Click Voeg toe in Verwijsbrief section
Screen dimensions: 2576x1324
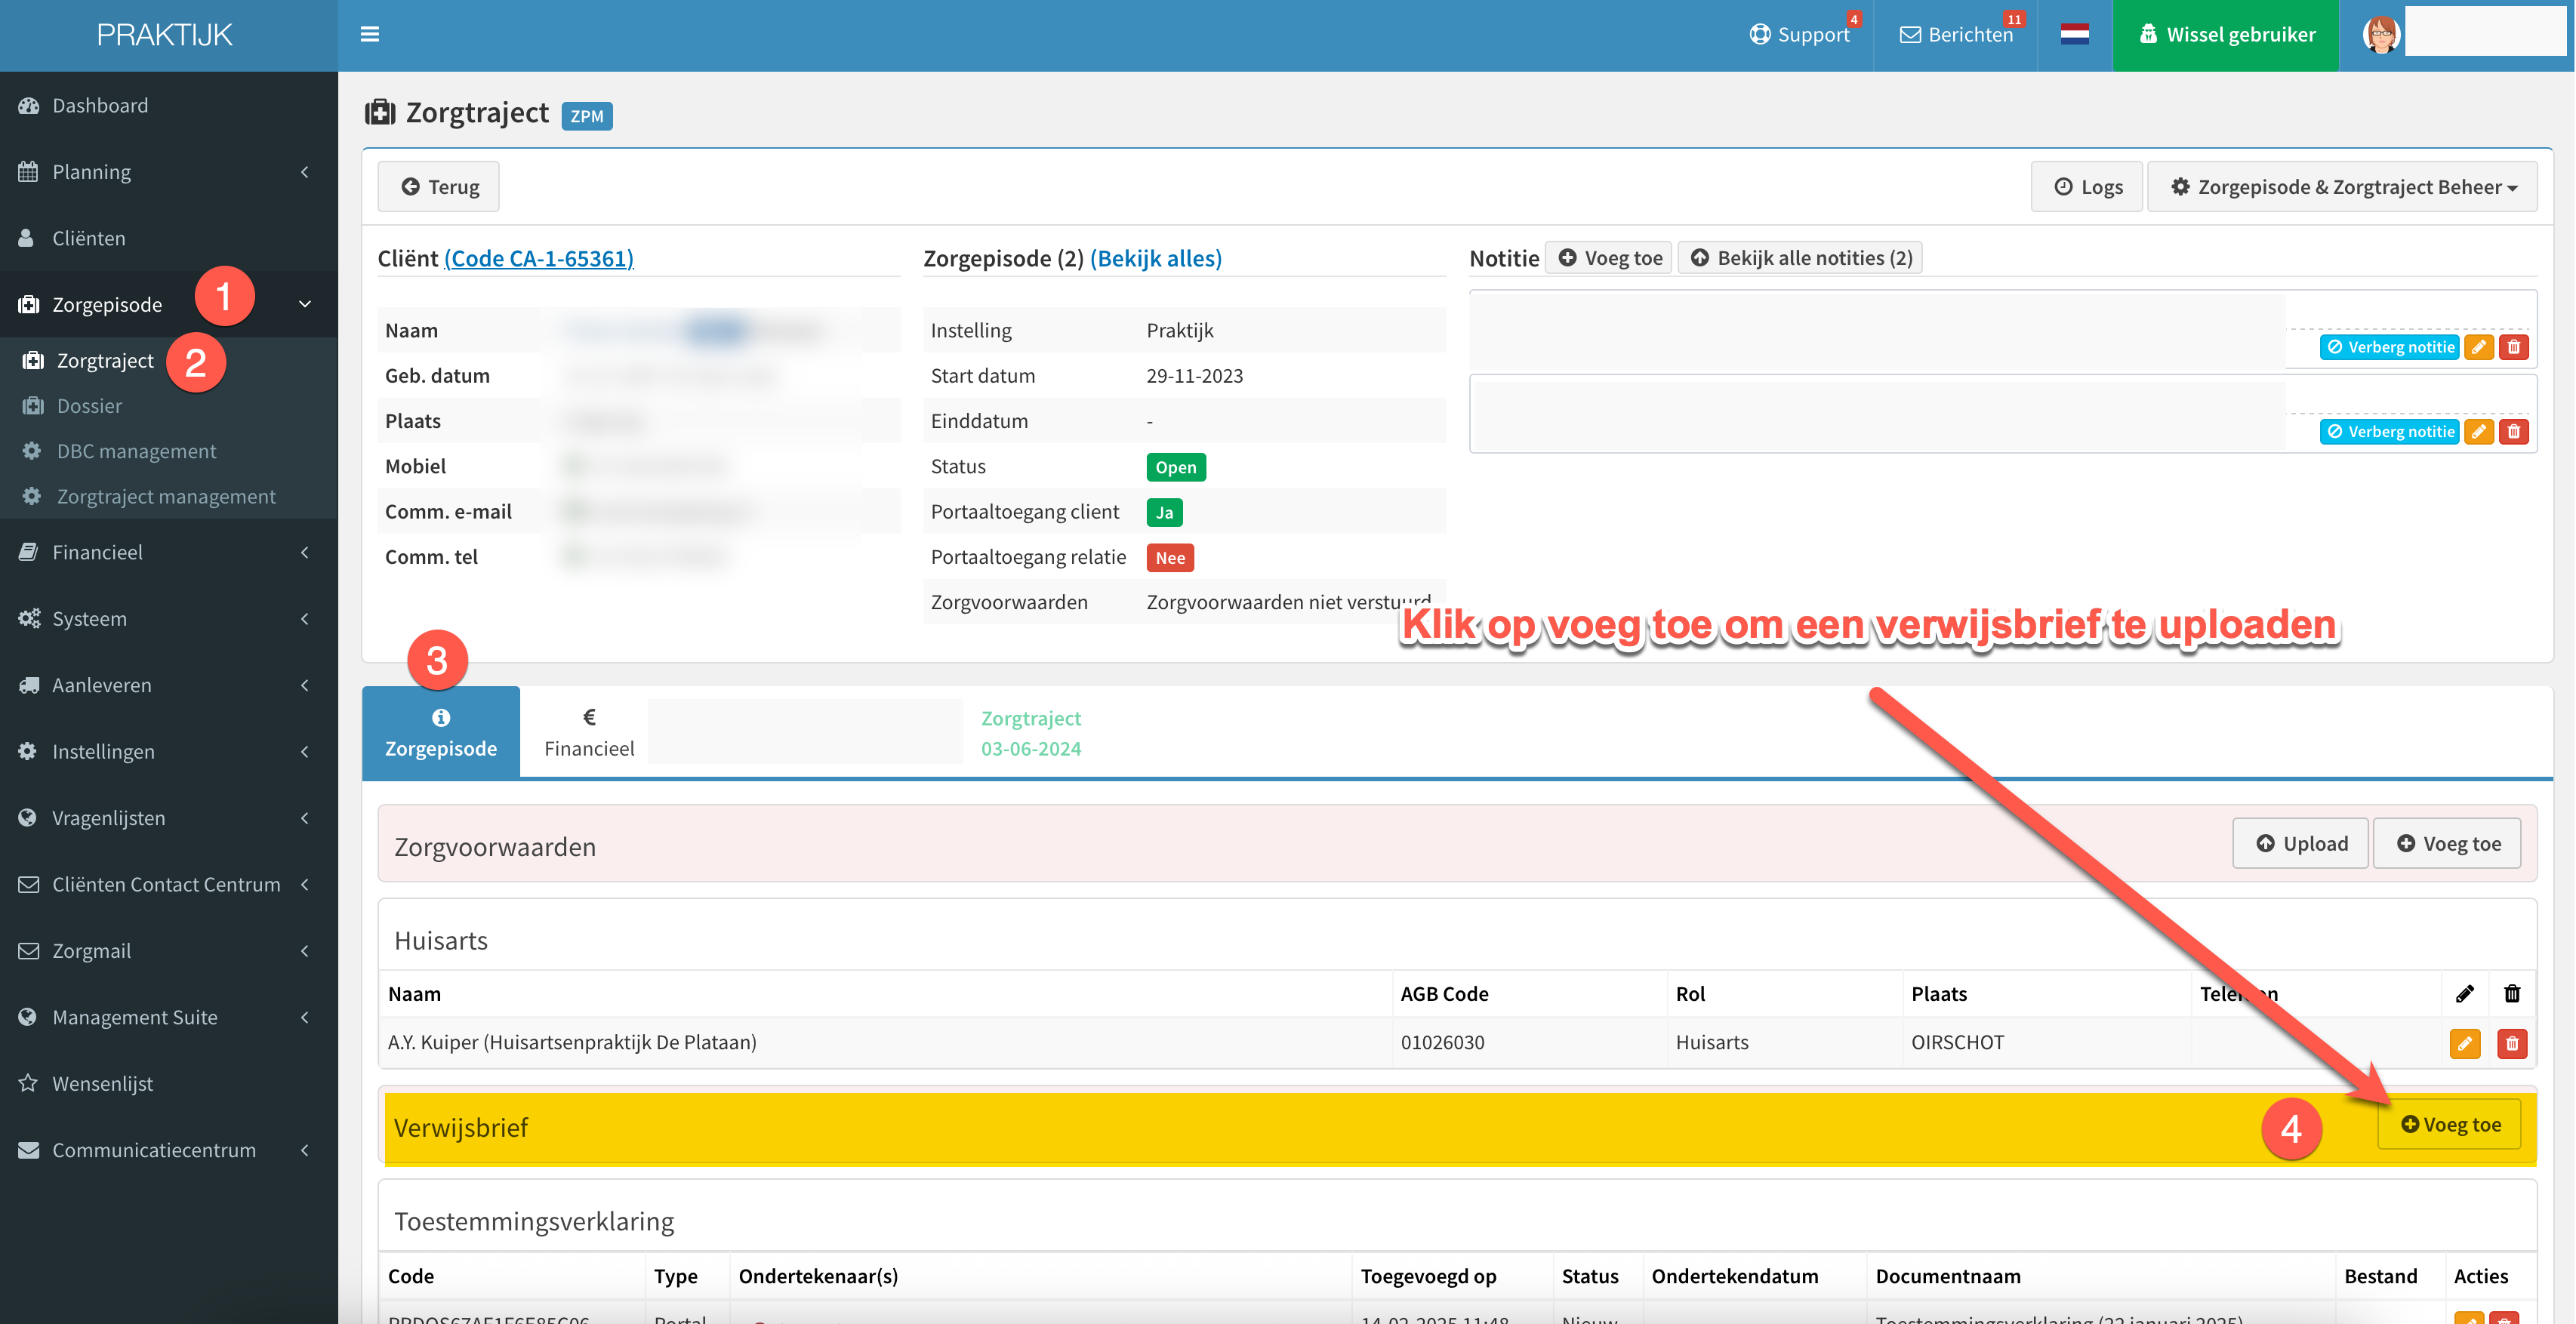2450,1124
